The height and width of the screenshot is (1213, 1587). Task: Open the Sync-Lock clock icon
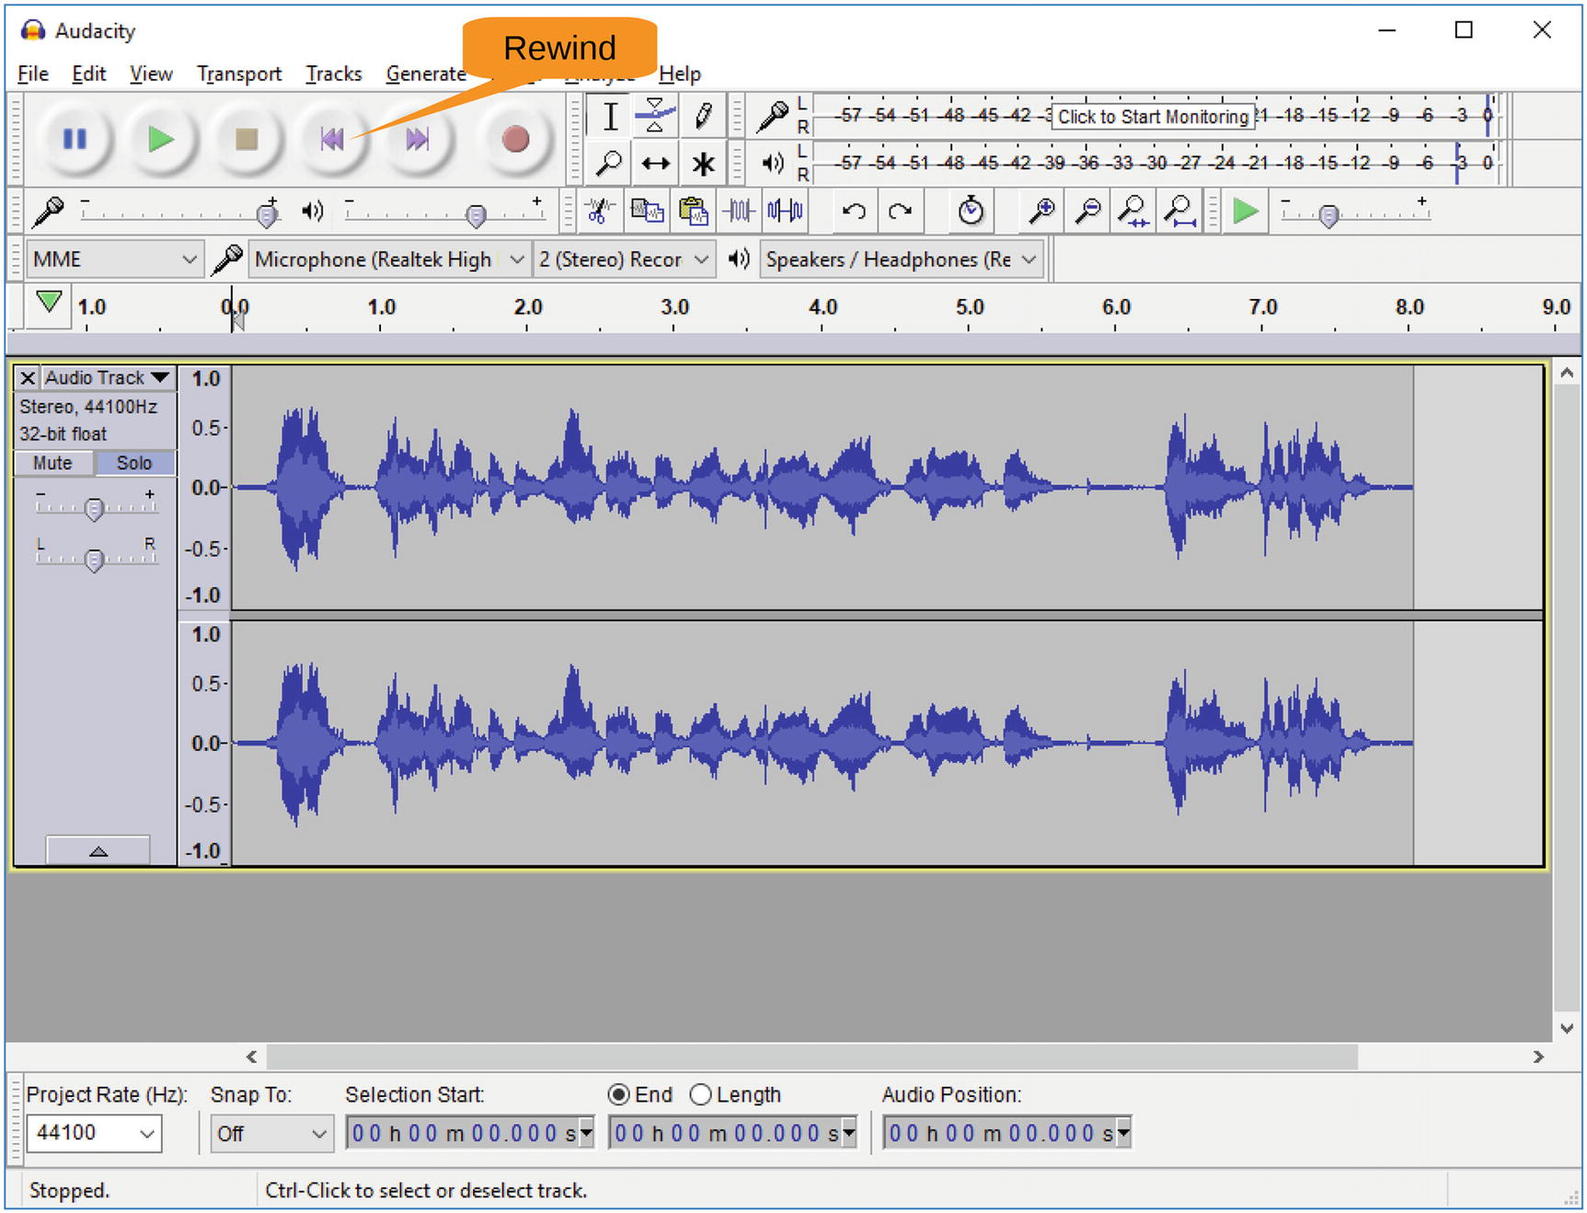coord(970,211)
